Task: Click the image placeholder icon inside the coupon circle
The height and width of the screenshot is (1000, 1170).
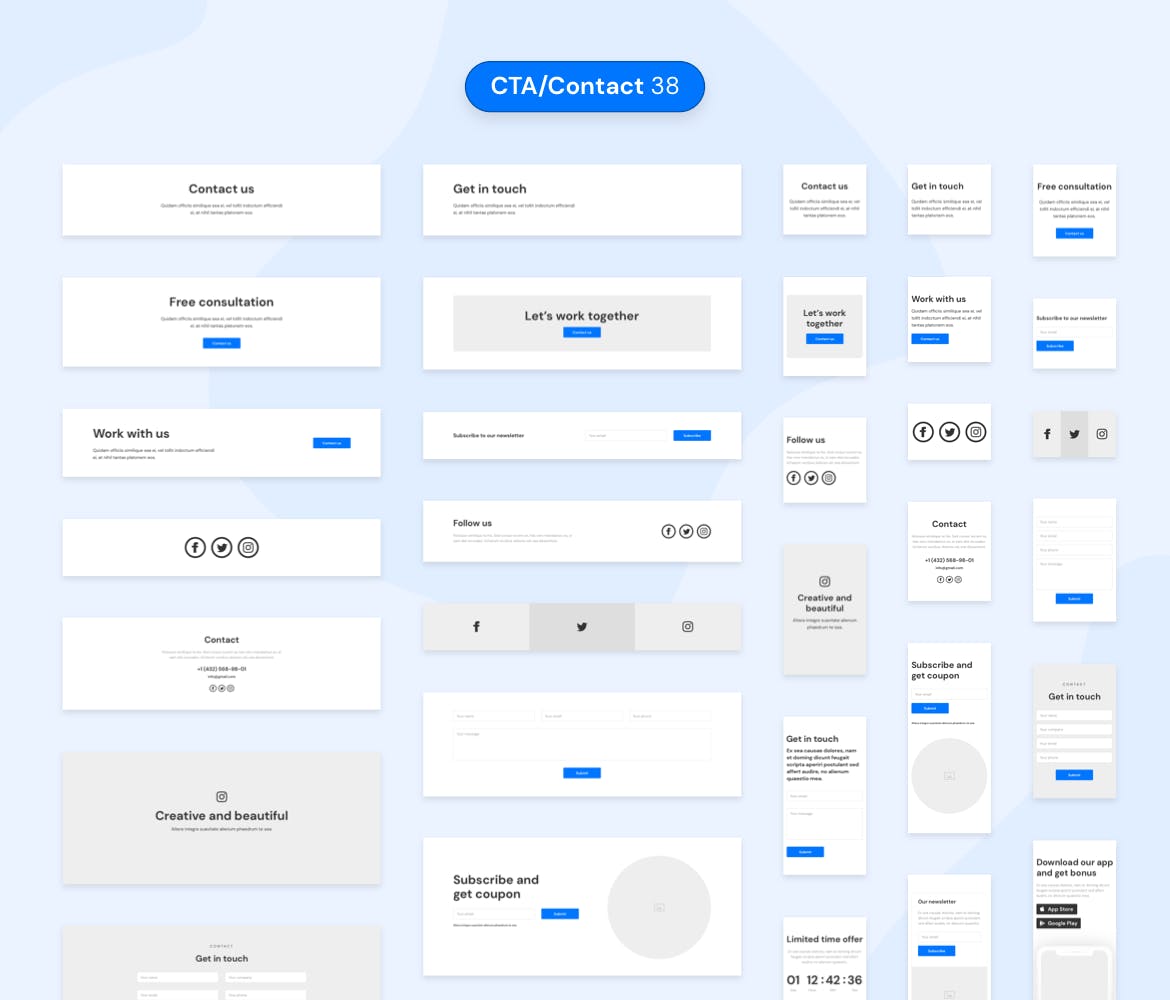Action: pos(659,906)
